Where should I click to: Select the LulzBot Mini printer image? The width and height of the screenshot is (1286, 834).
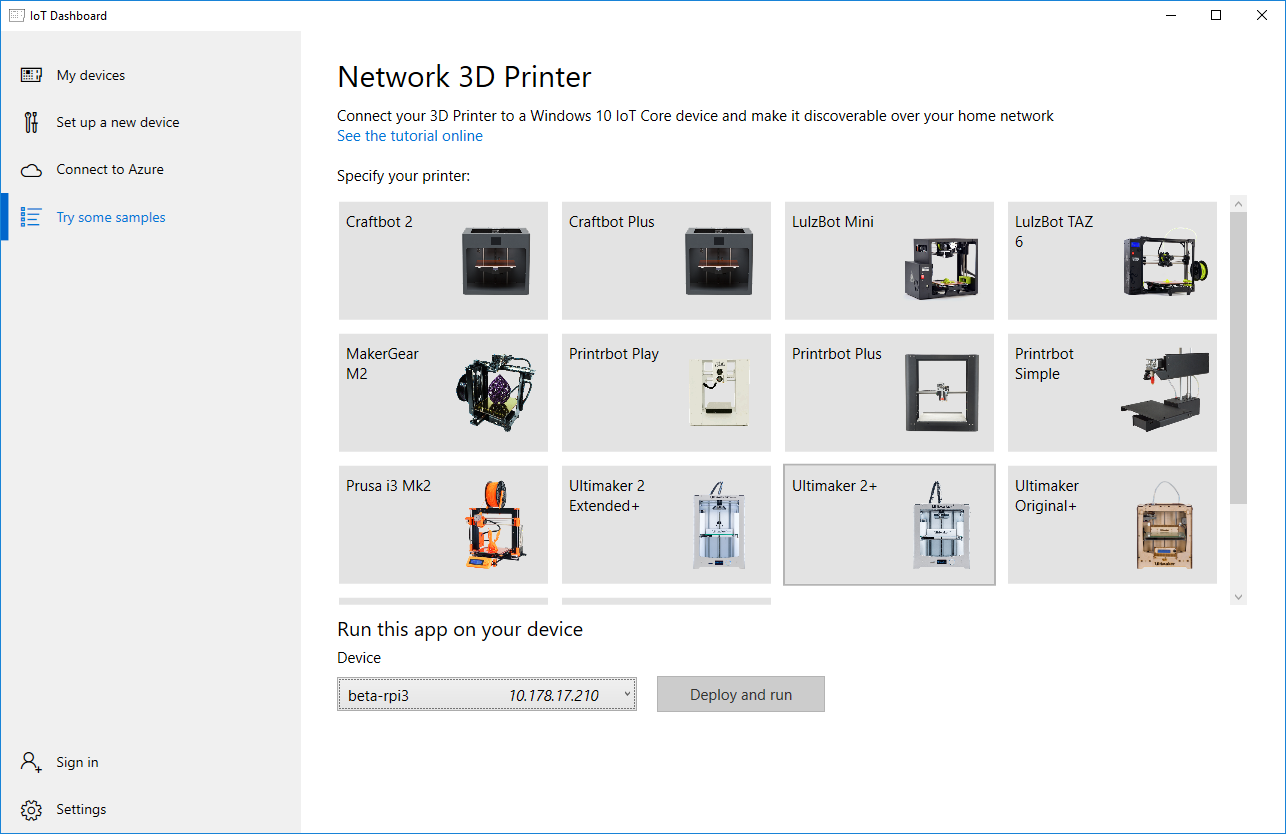(942, 269)
